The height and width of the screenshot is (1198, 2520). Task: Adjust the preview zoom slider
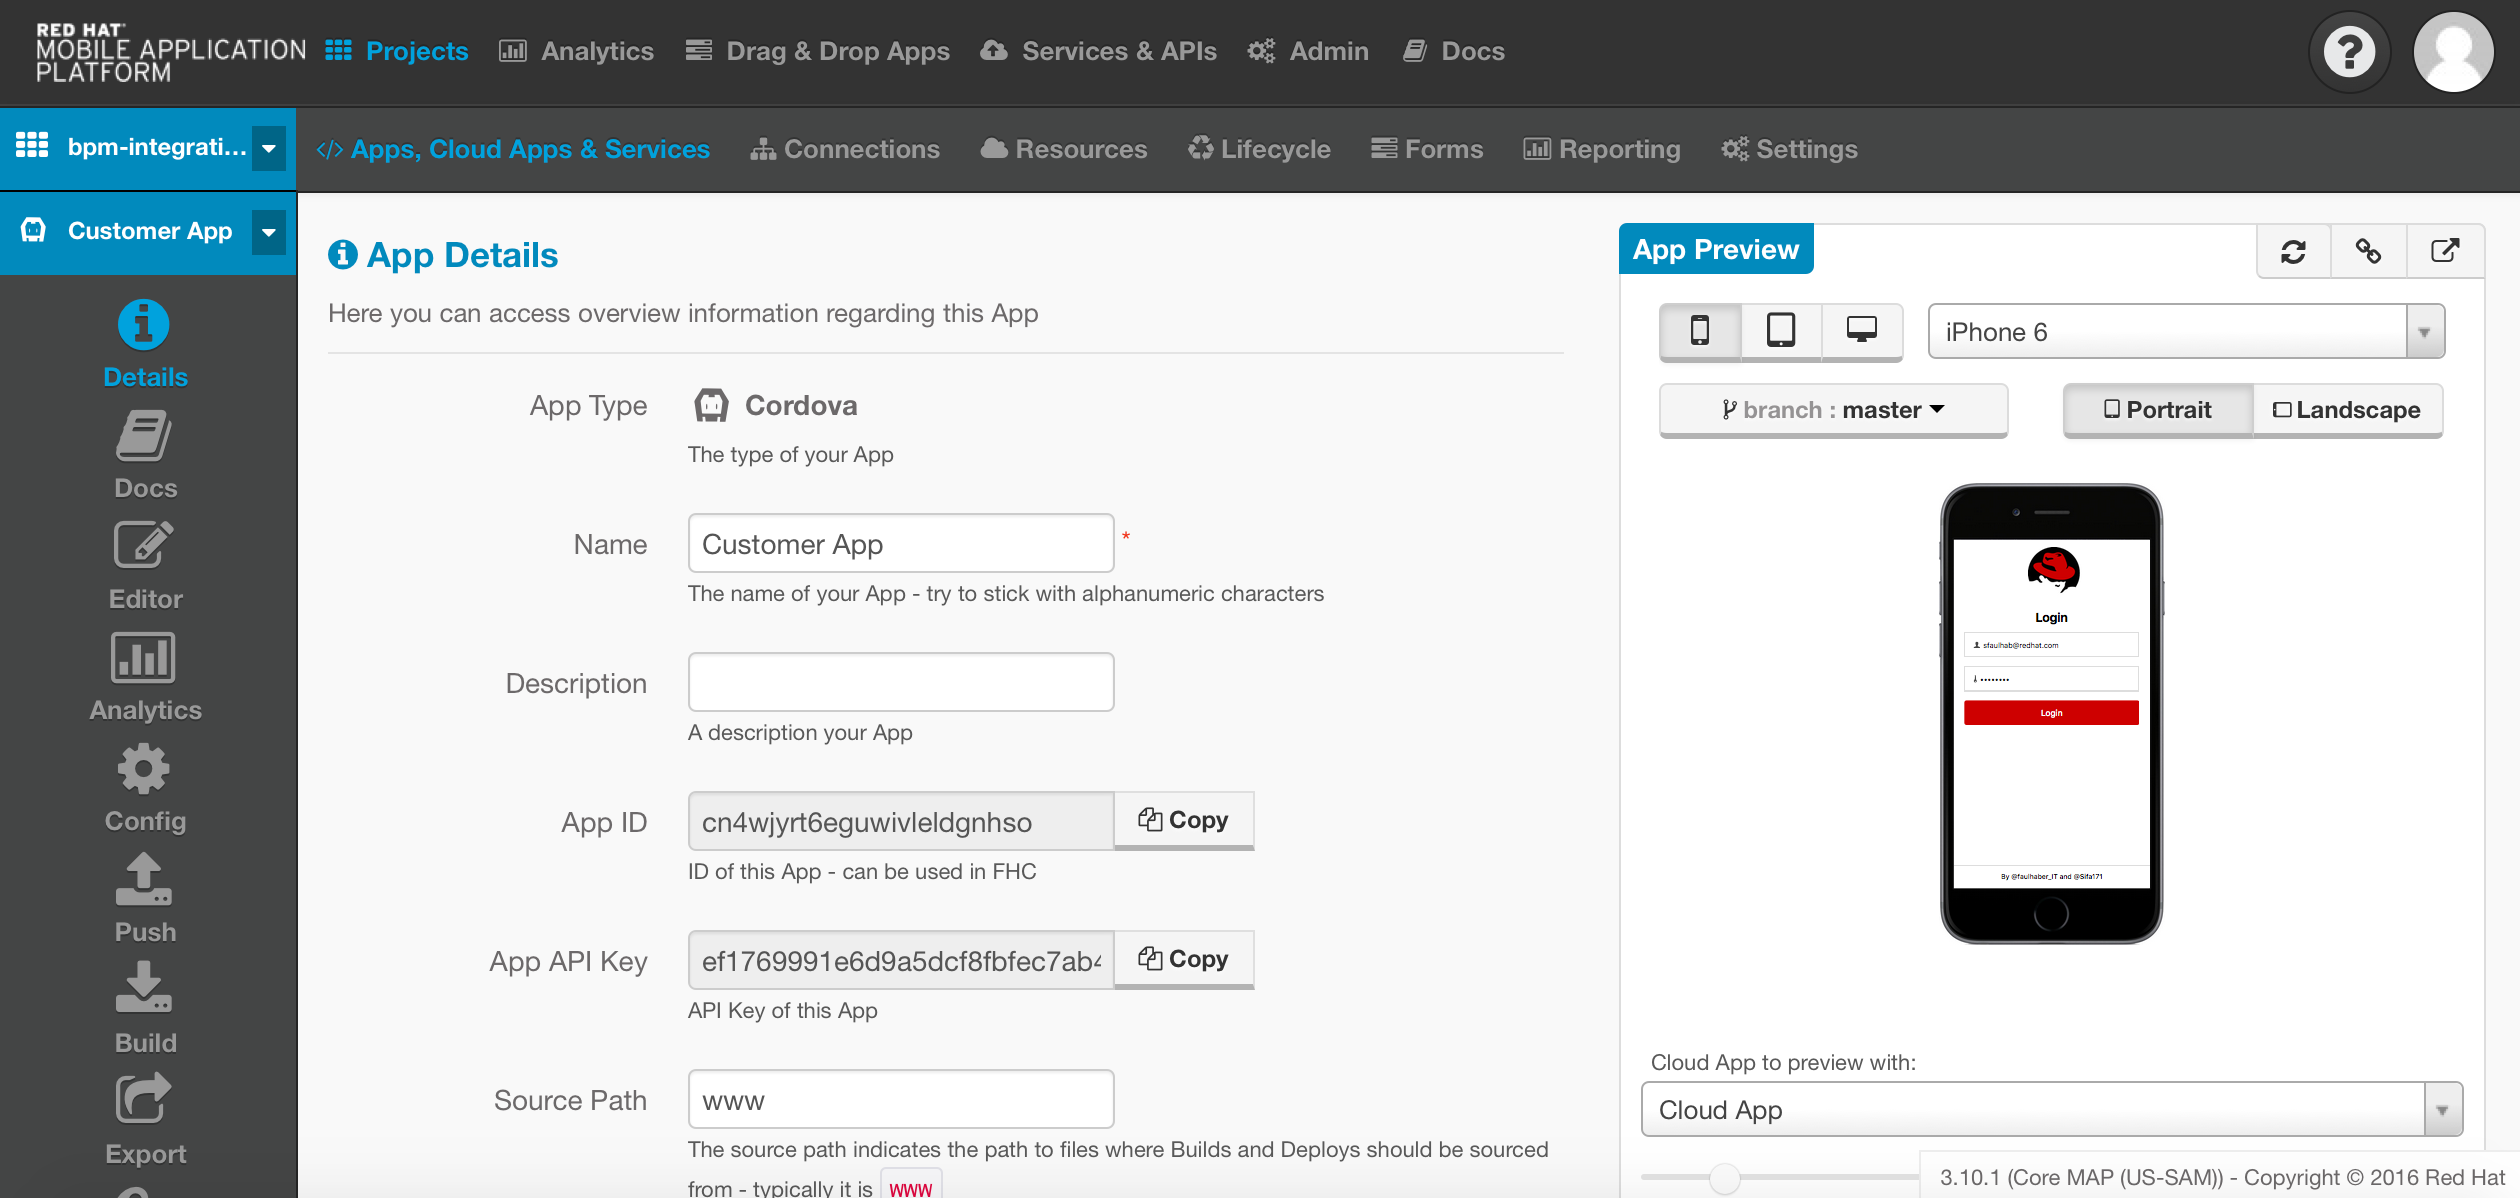(1724, 1178)
